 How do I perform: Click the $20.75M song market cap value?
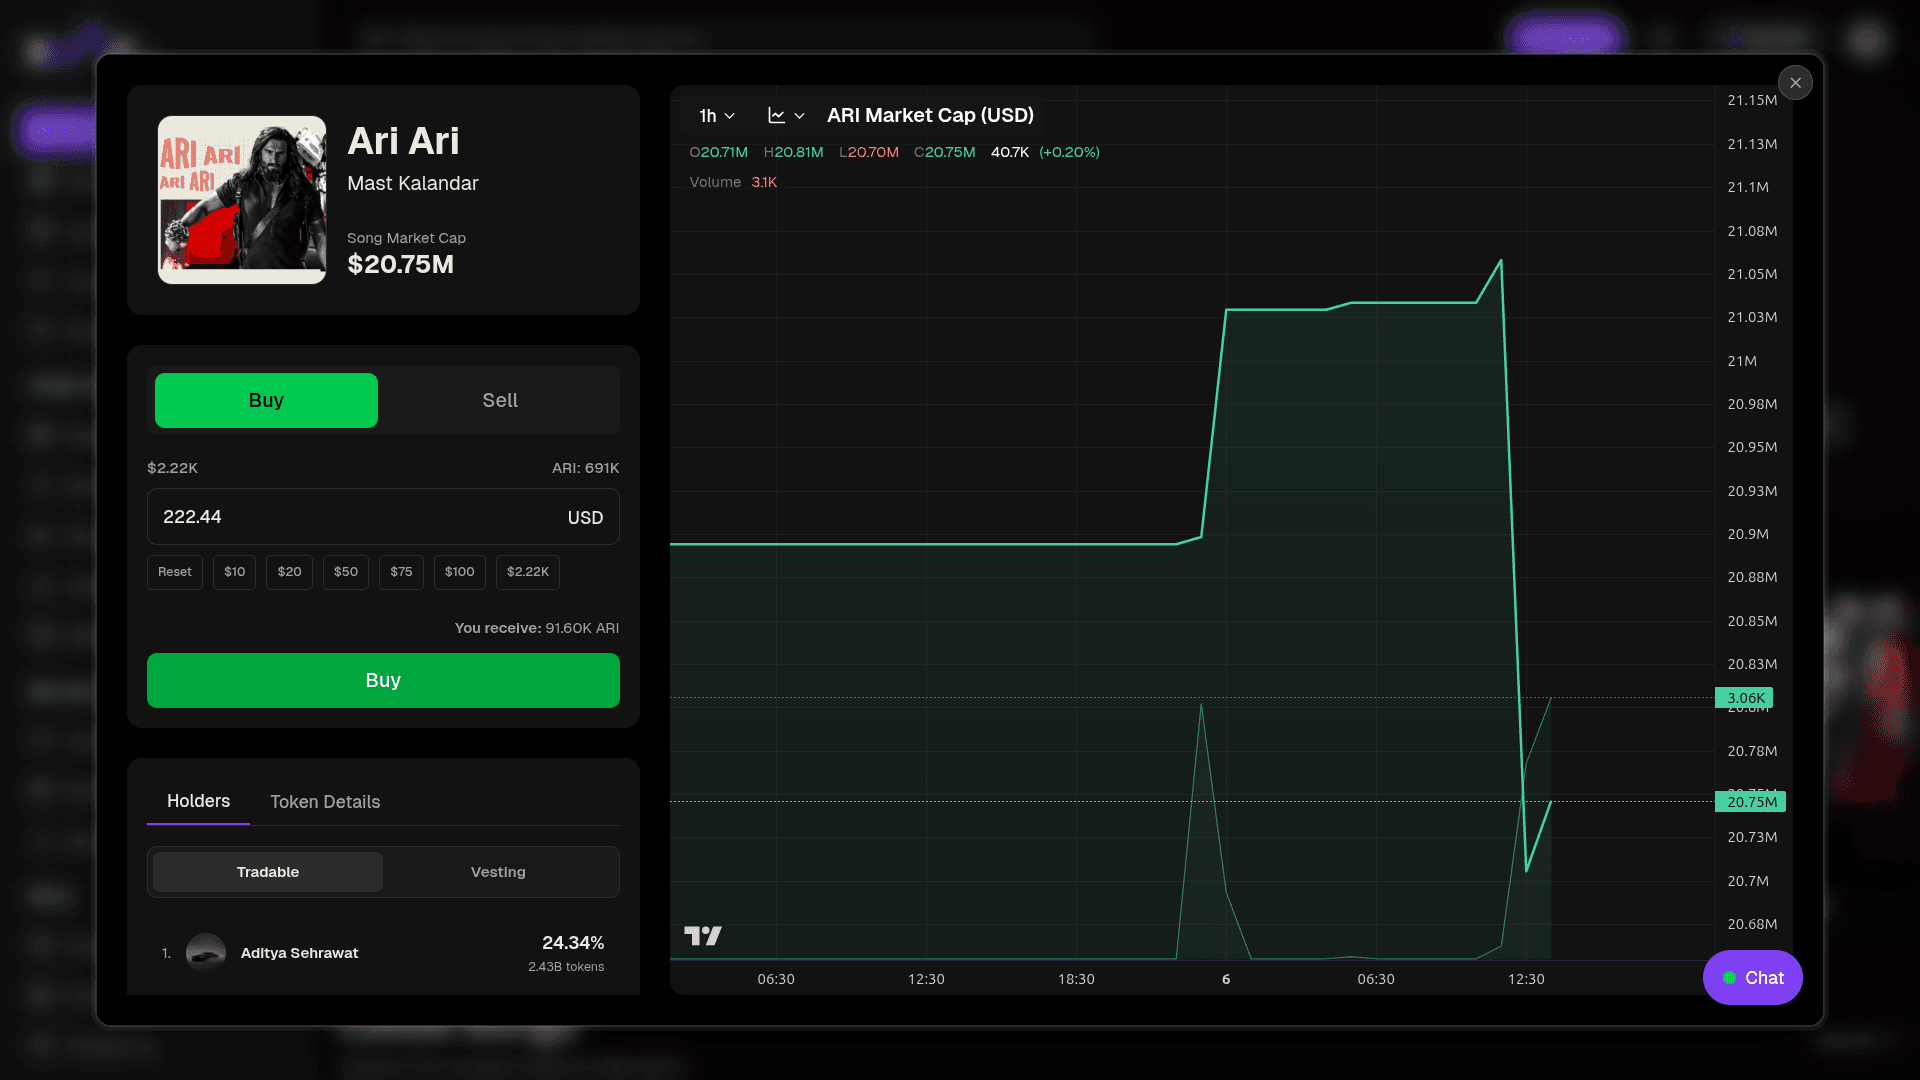pyautogui.click(x=400, y=264)
